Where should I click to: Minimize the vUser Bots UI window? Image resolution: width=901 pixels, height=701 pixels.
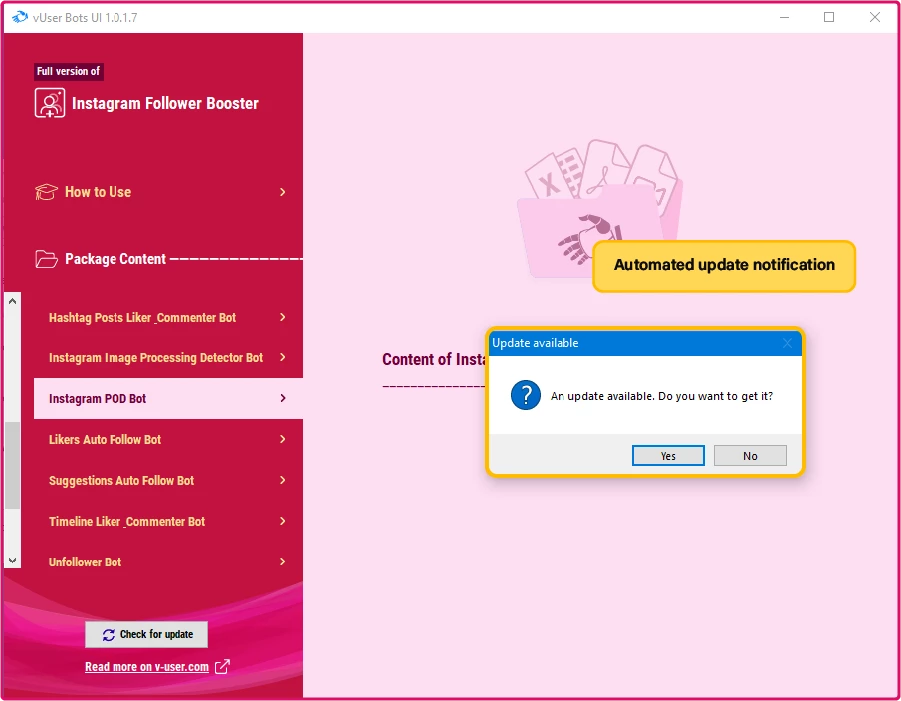coord(784,17)
